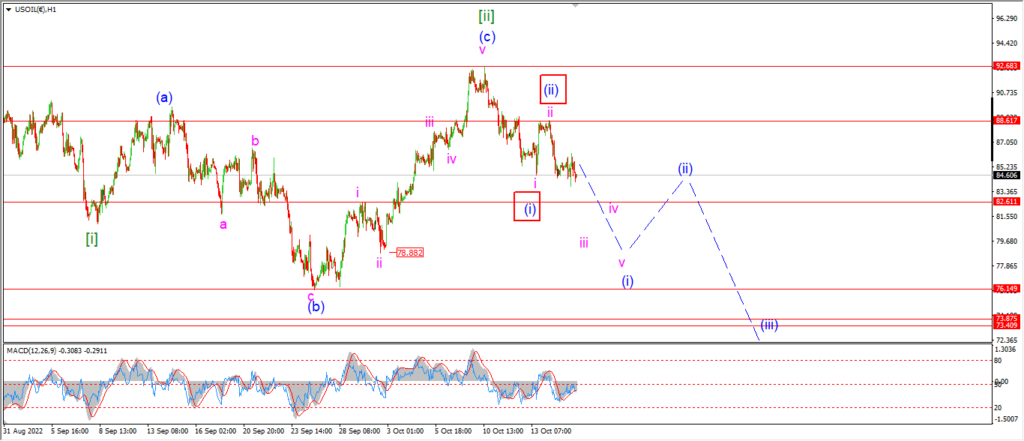This screenshot has width=1024, height=441.
Task: Click the MACD(12,26,9) indicator title
Action: 37,351
